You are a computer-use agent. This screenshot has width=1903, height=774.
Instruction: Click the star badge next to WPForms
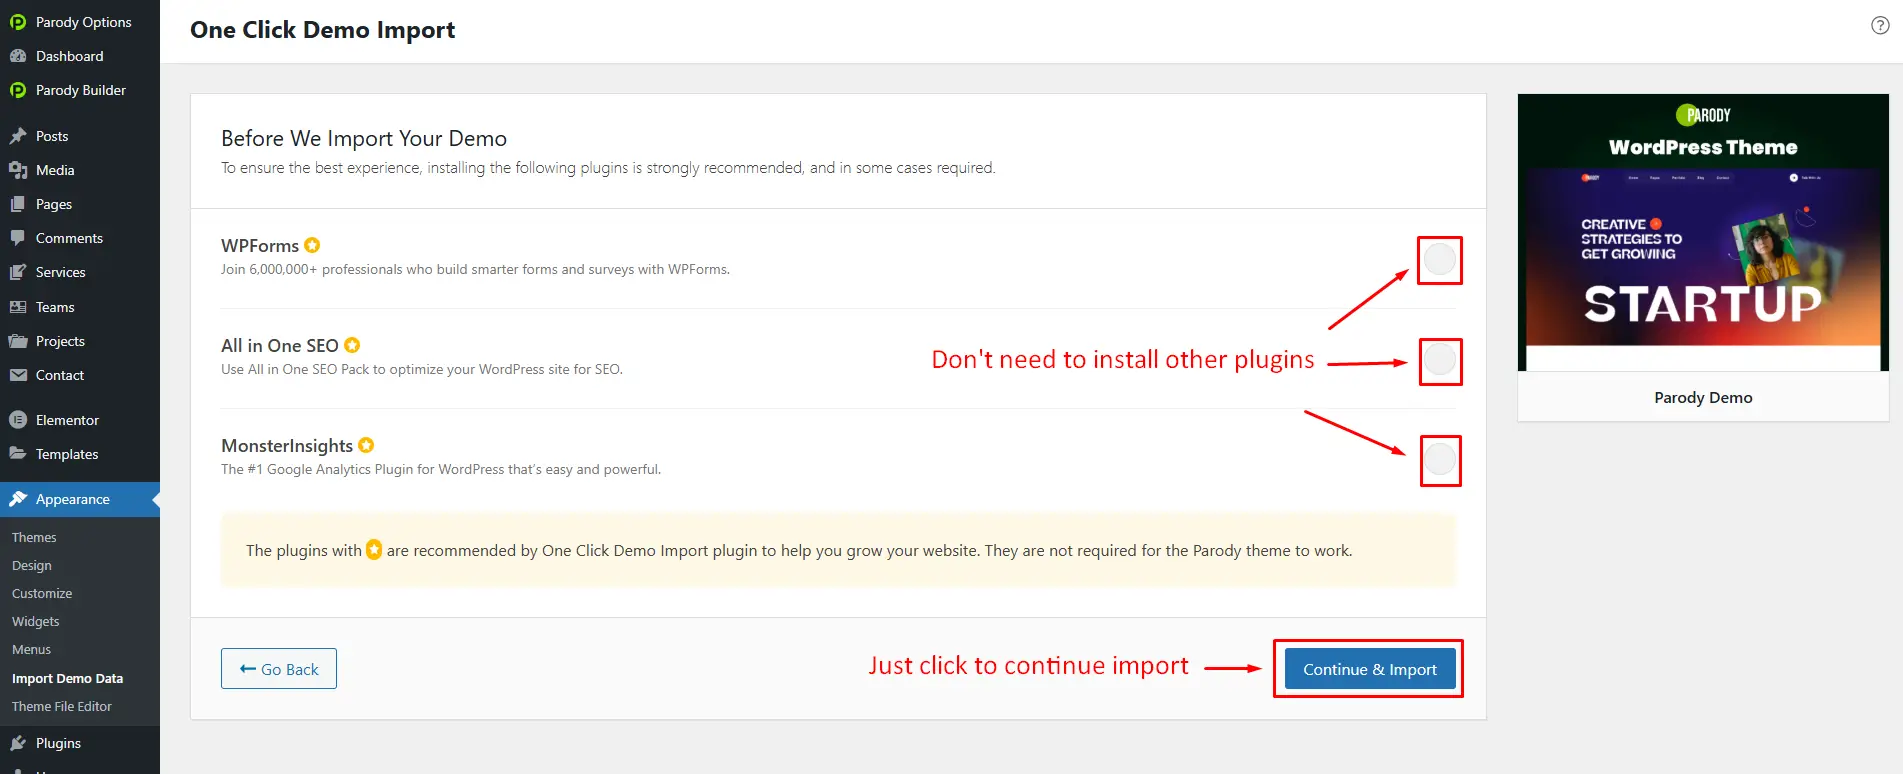[312, 245]
